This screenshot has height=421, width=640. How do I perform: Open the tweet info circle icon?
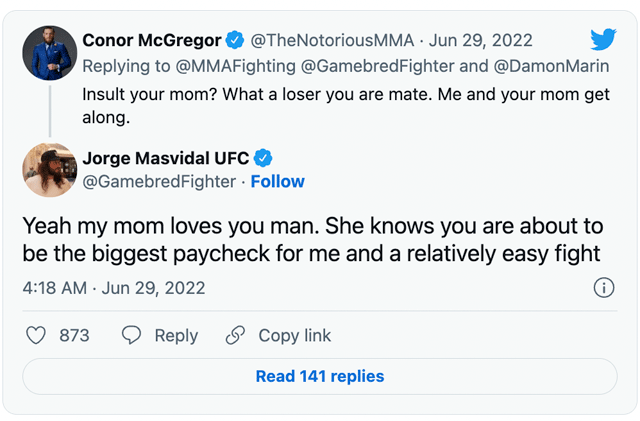pos(603,288)
